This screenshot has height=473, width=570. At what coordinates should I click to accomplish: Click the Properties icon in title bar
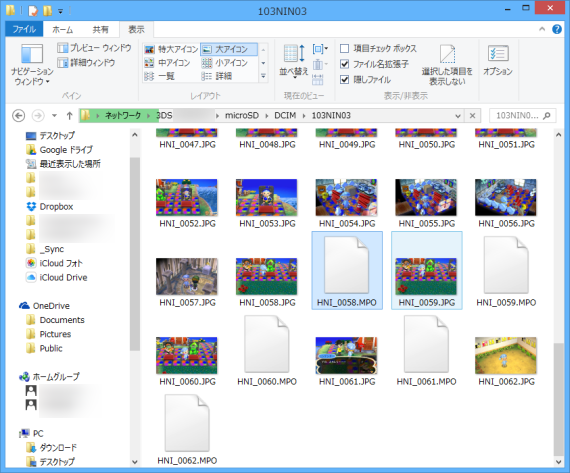(33, 11)
